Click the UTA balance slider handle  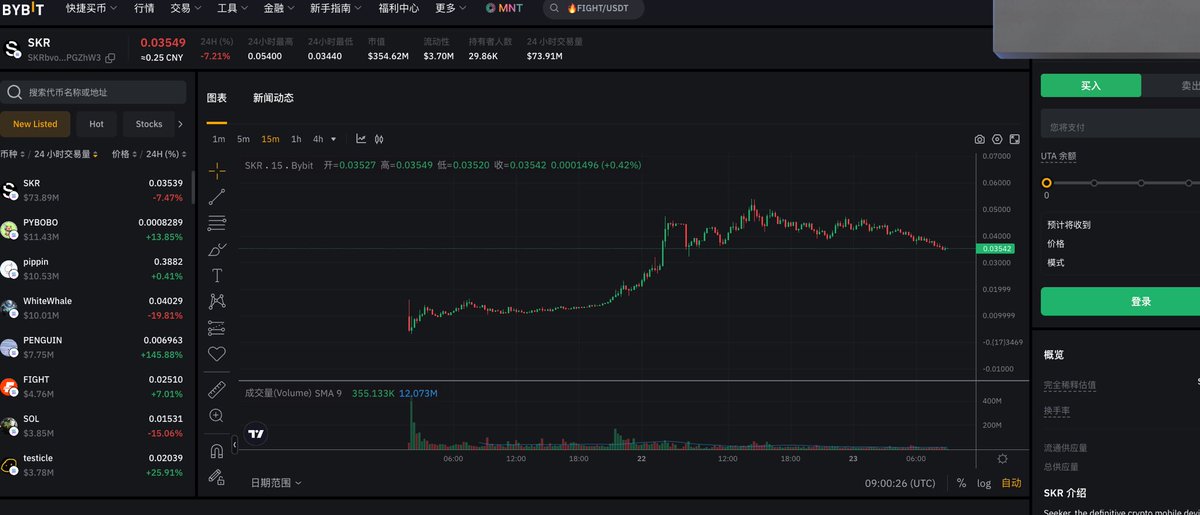pos(1046,183)
